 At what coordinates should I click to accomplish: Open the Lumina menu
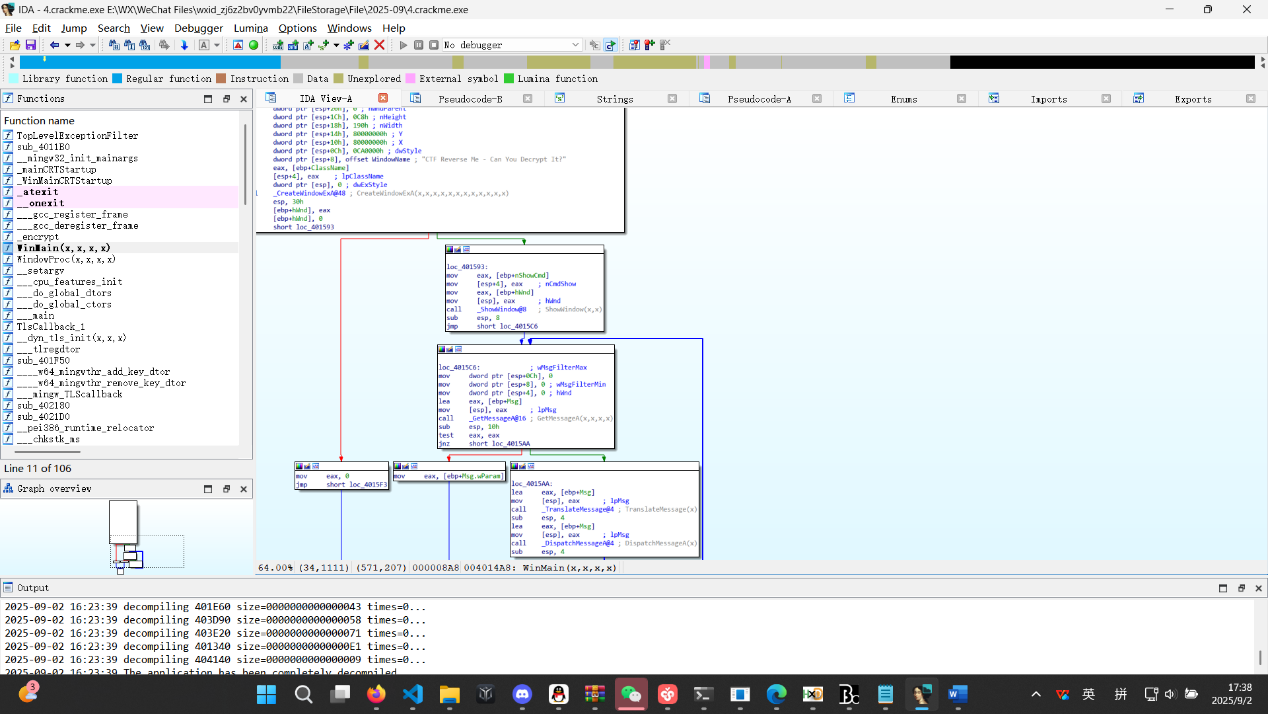[250, 28]
